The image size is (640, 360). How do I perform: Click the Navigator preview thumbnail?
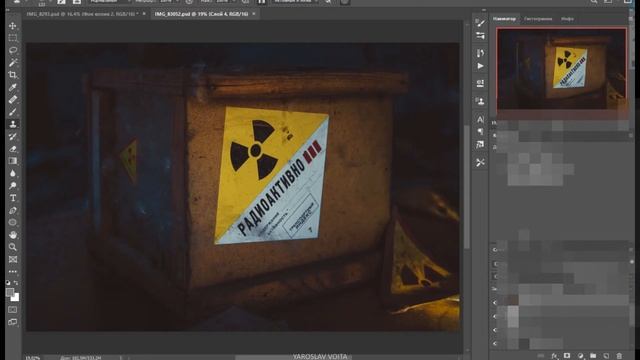point(561,69)
